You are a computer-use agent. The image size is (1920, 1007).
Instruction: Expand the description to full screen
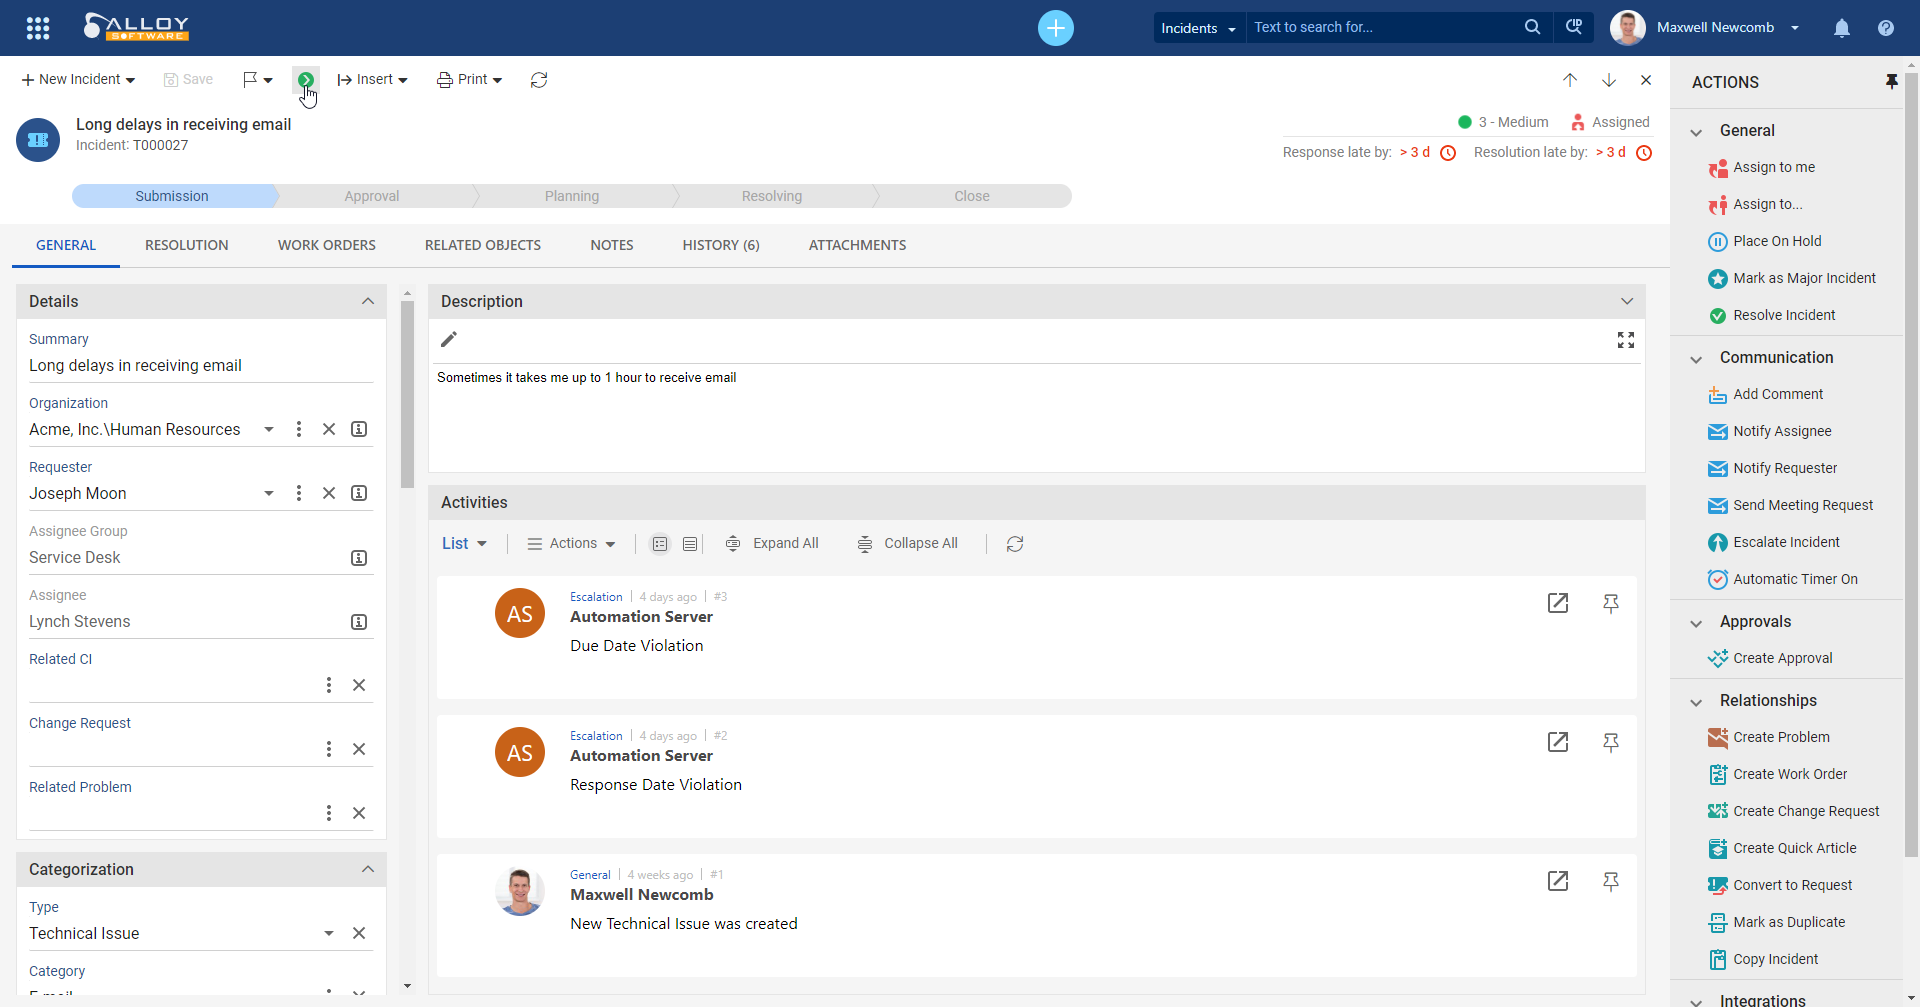(1626, 340)
